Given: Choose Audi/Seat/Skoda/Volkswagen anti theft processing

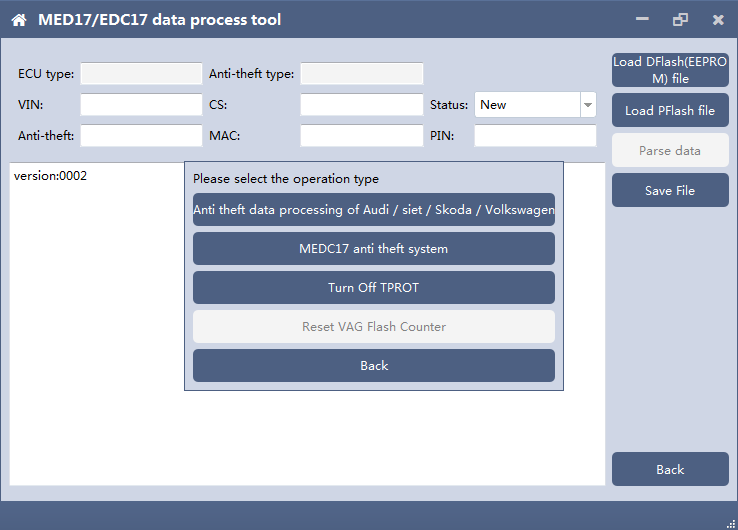Looking at the screenshot, I should [x=374, y=209].
